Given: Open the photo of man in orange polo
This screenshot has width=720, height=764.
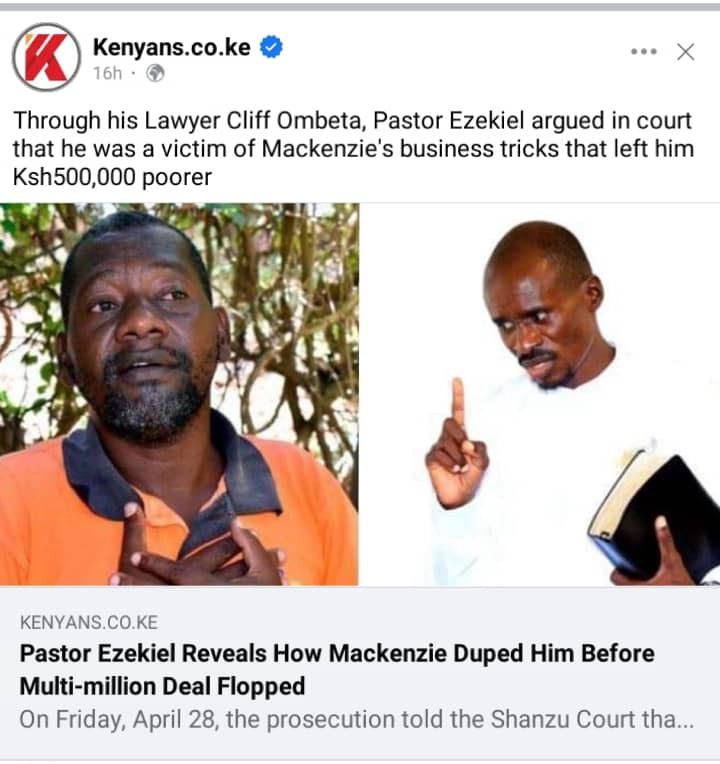Looking at the screenshot, I should pos(179,394).
